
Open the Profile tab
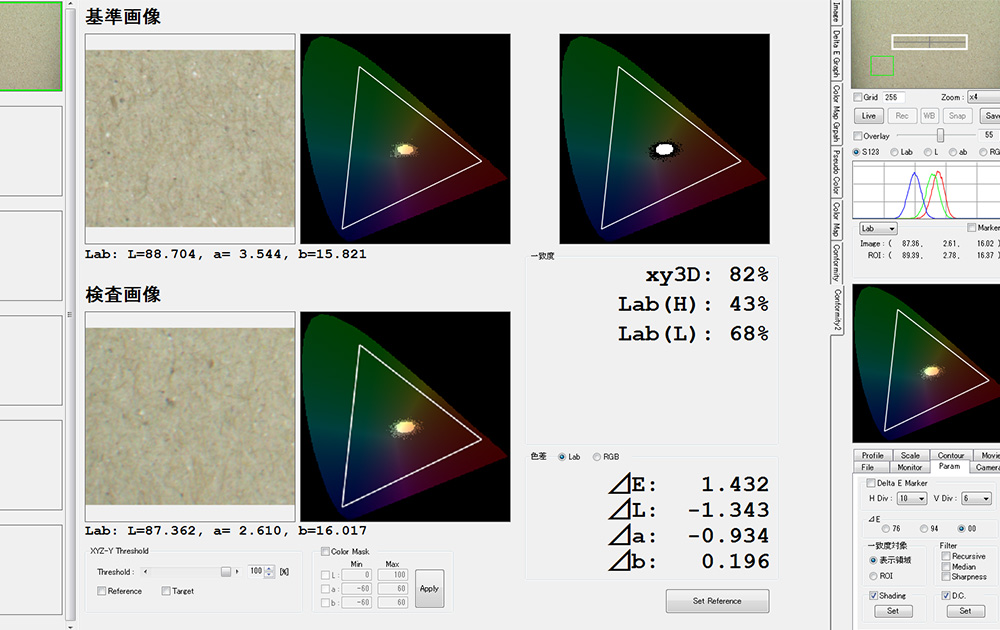(x=872, y=455)
